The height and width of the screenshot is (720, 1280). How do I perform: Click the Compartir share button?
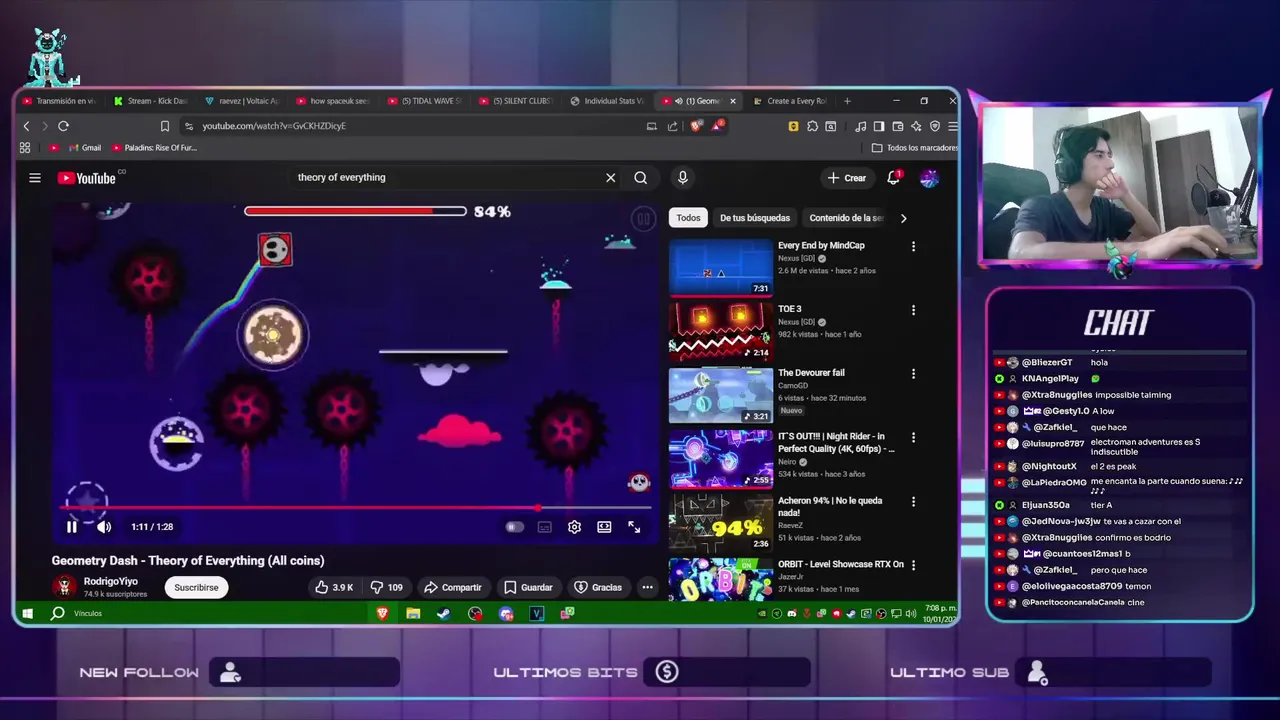tap(453, 588)
